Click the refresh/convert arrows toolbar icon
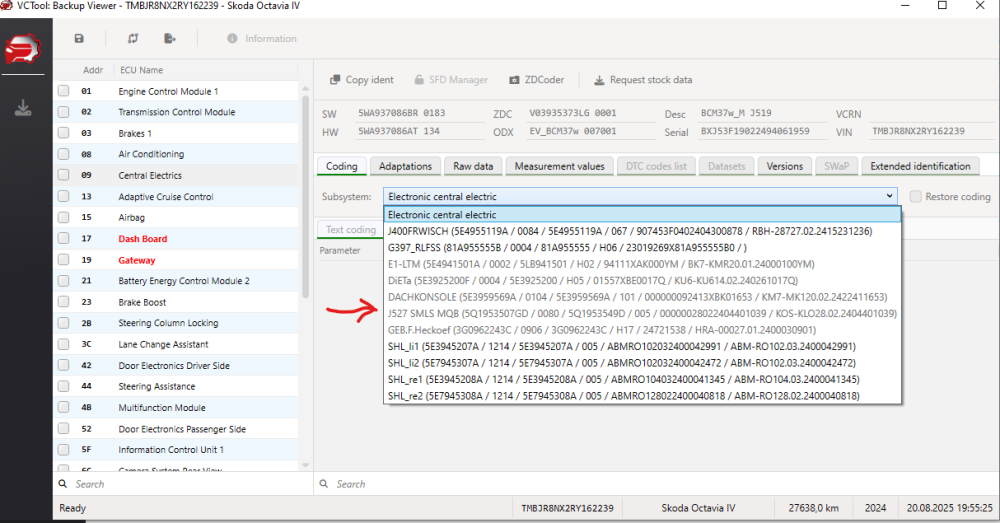Viewport: 1000px width, 523px height. tap(133, 38)
